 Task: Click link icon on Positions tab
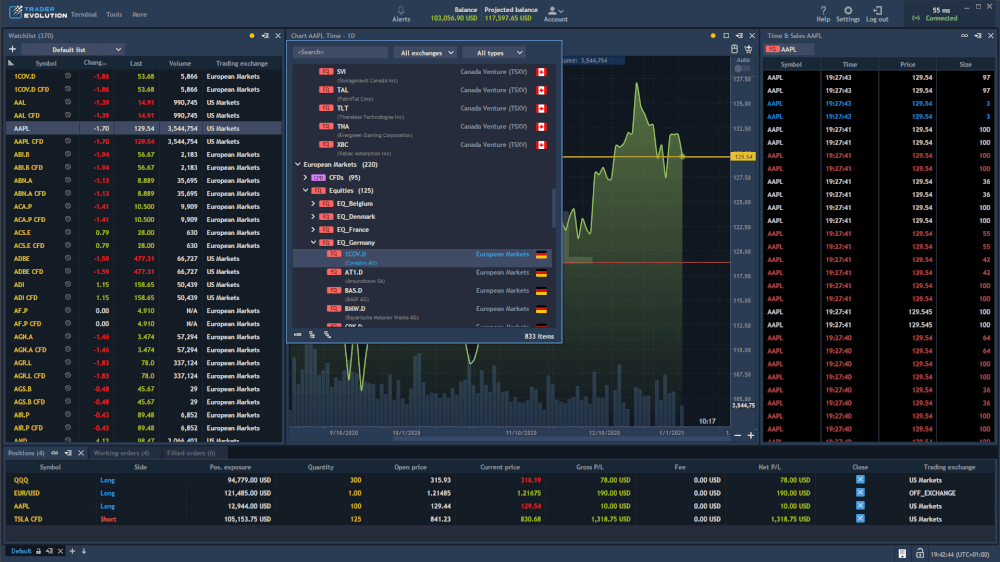coord(54,453)
